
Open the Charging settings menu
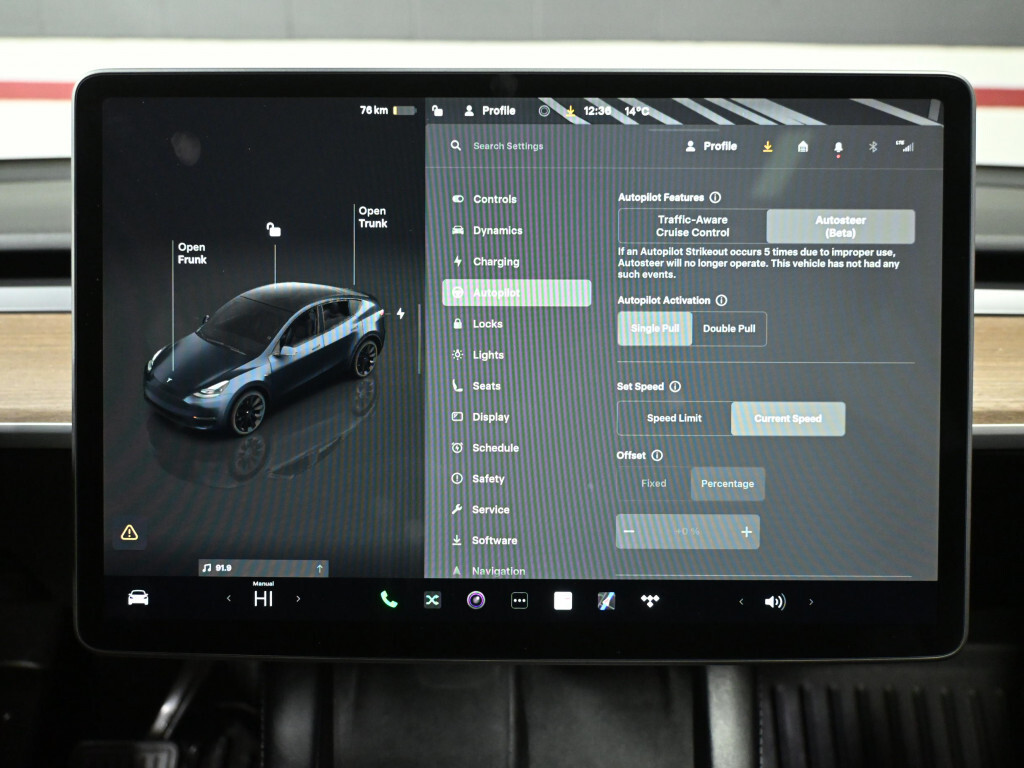point(495,262)
